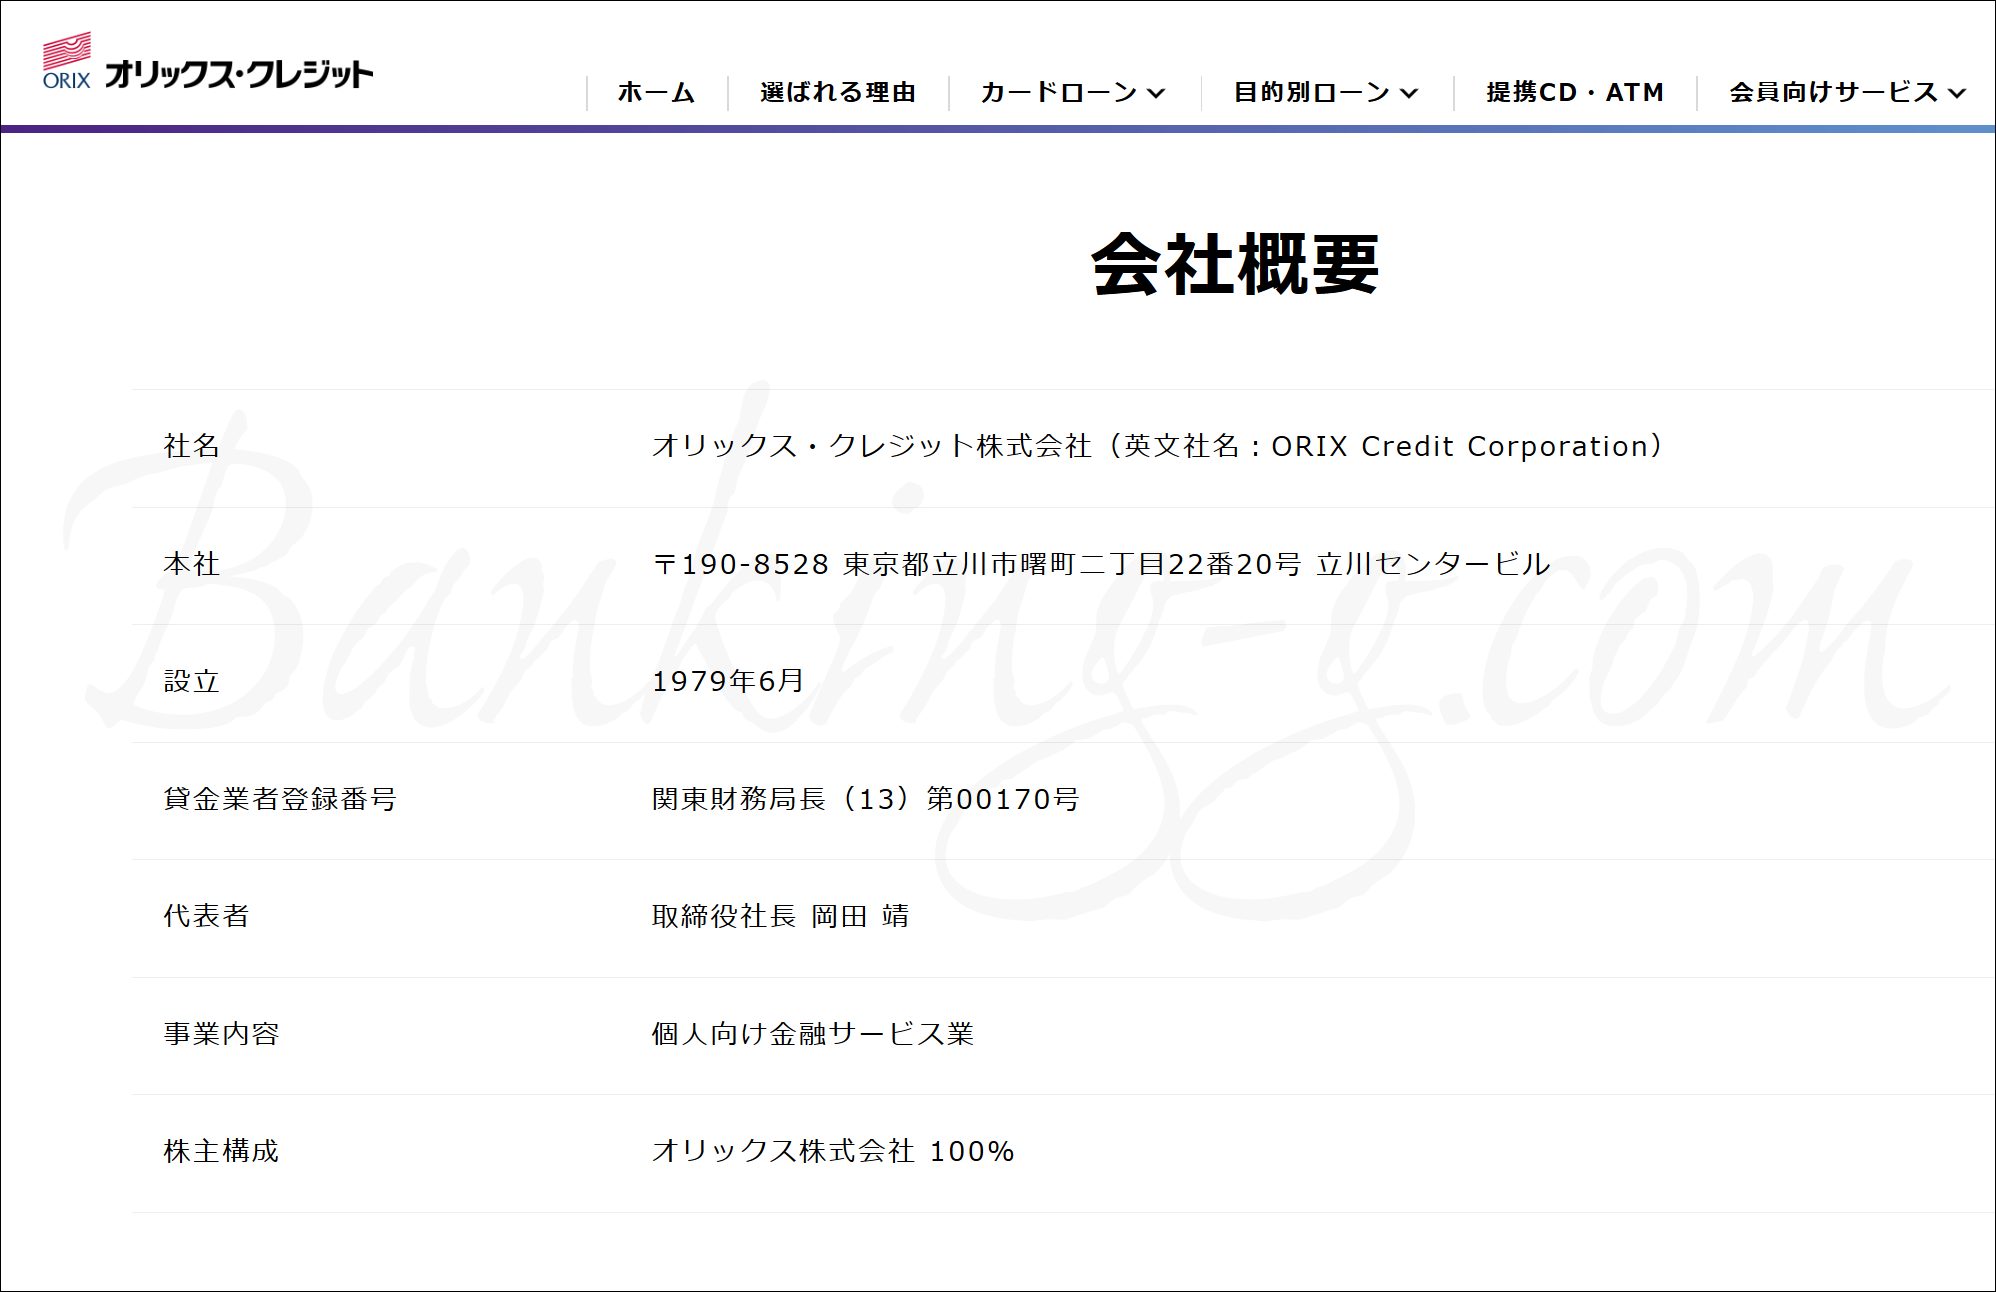1996x1292 pixels.
Task: Open the ホーム menu item
Action: [x=656, y=92]
